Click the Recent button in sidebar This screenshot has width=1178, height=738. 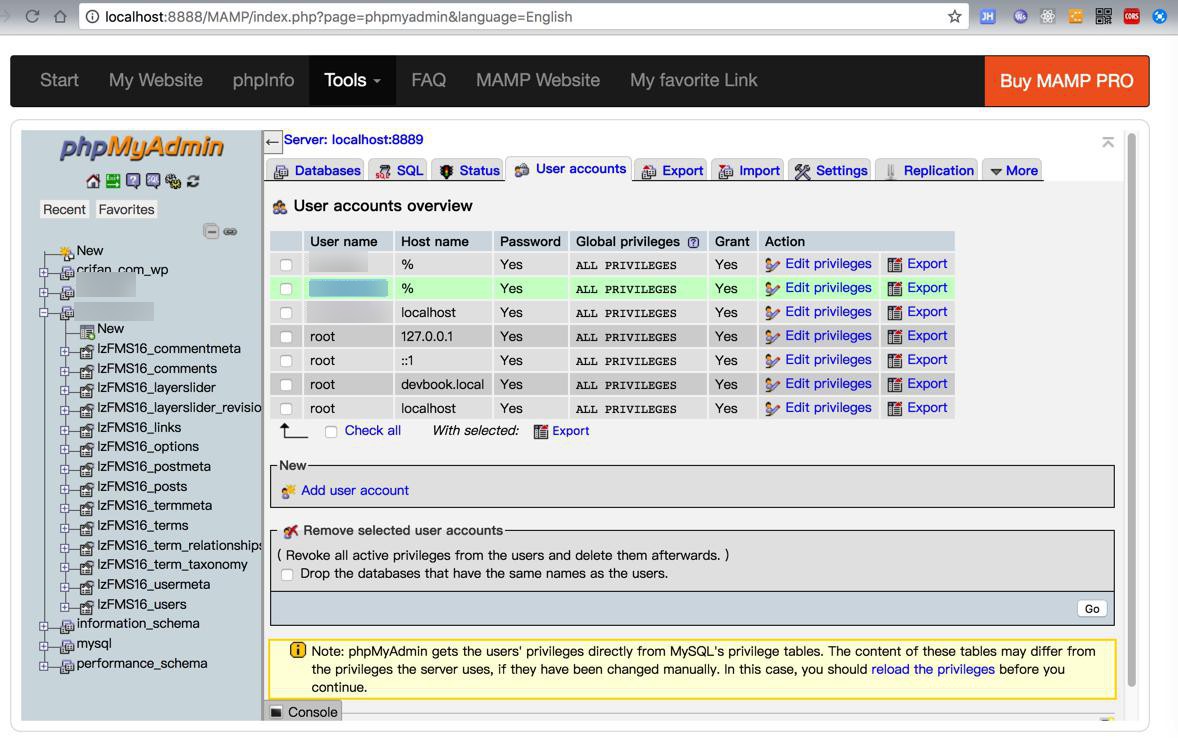(64, 210)
